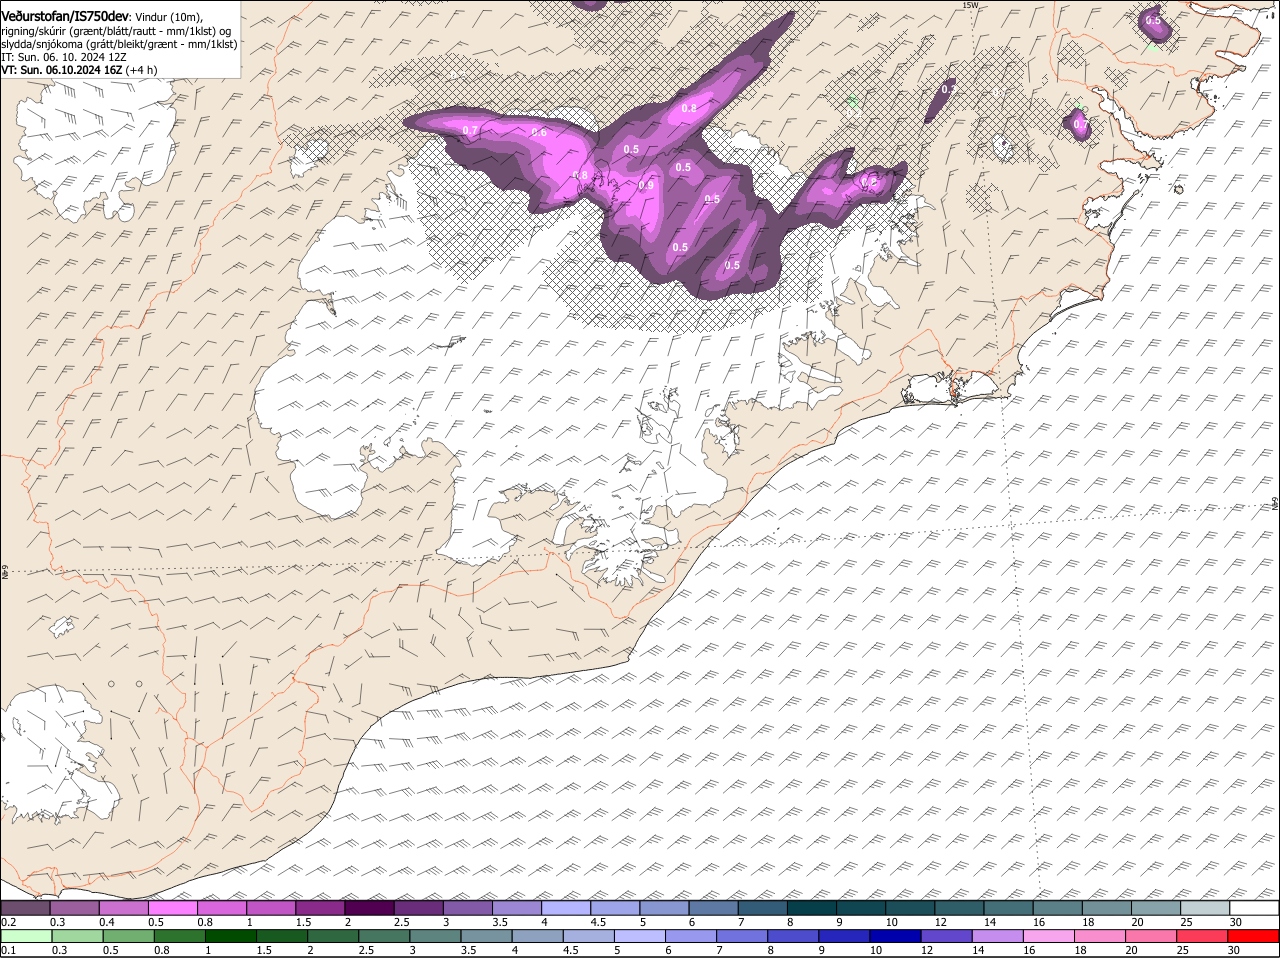Click the bright pink 0.5–0.8 swatch, upper legend
Screen dimensions: 1280x958
click(x=172, y=908)
